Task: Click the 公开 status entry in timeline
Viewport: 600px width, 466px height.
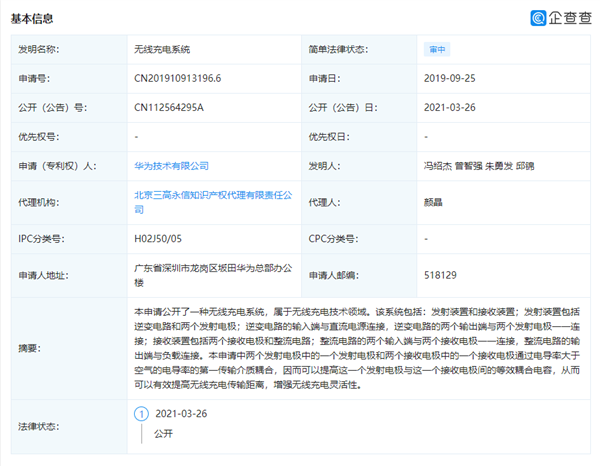Action: (162, 435)
